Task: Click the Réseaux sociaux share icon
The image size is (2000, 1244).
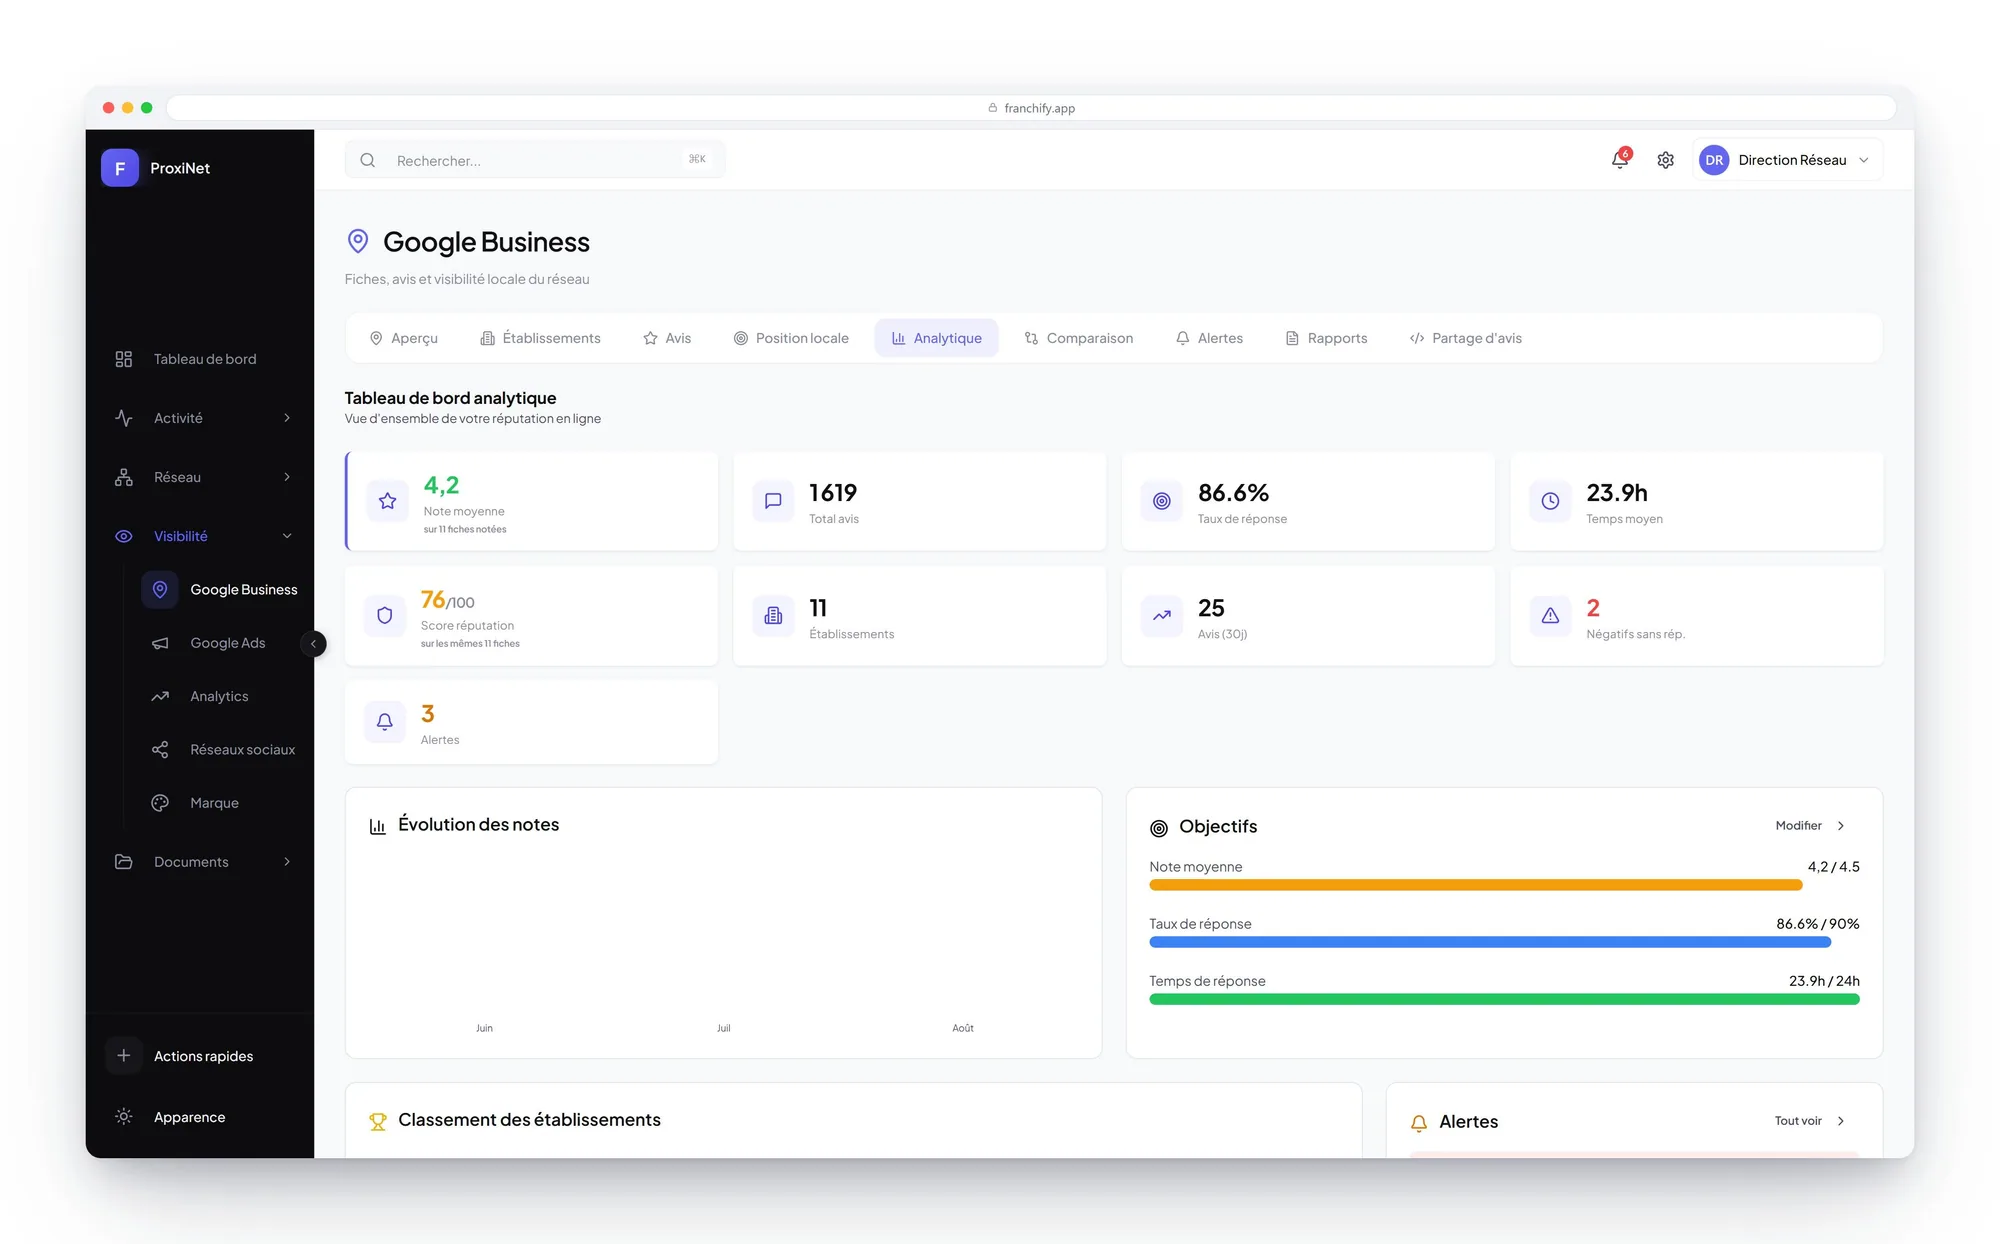Action: (160, 750)
